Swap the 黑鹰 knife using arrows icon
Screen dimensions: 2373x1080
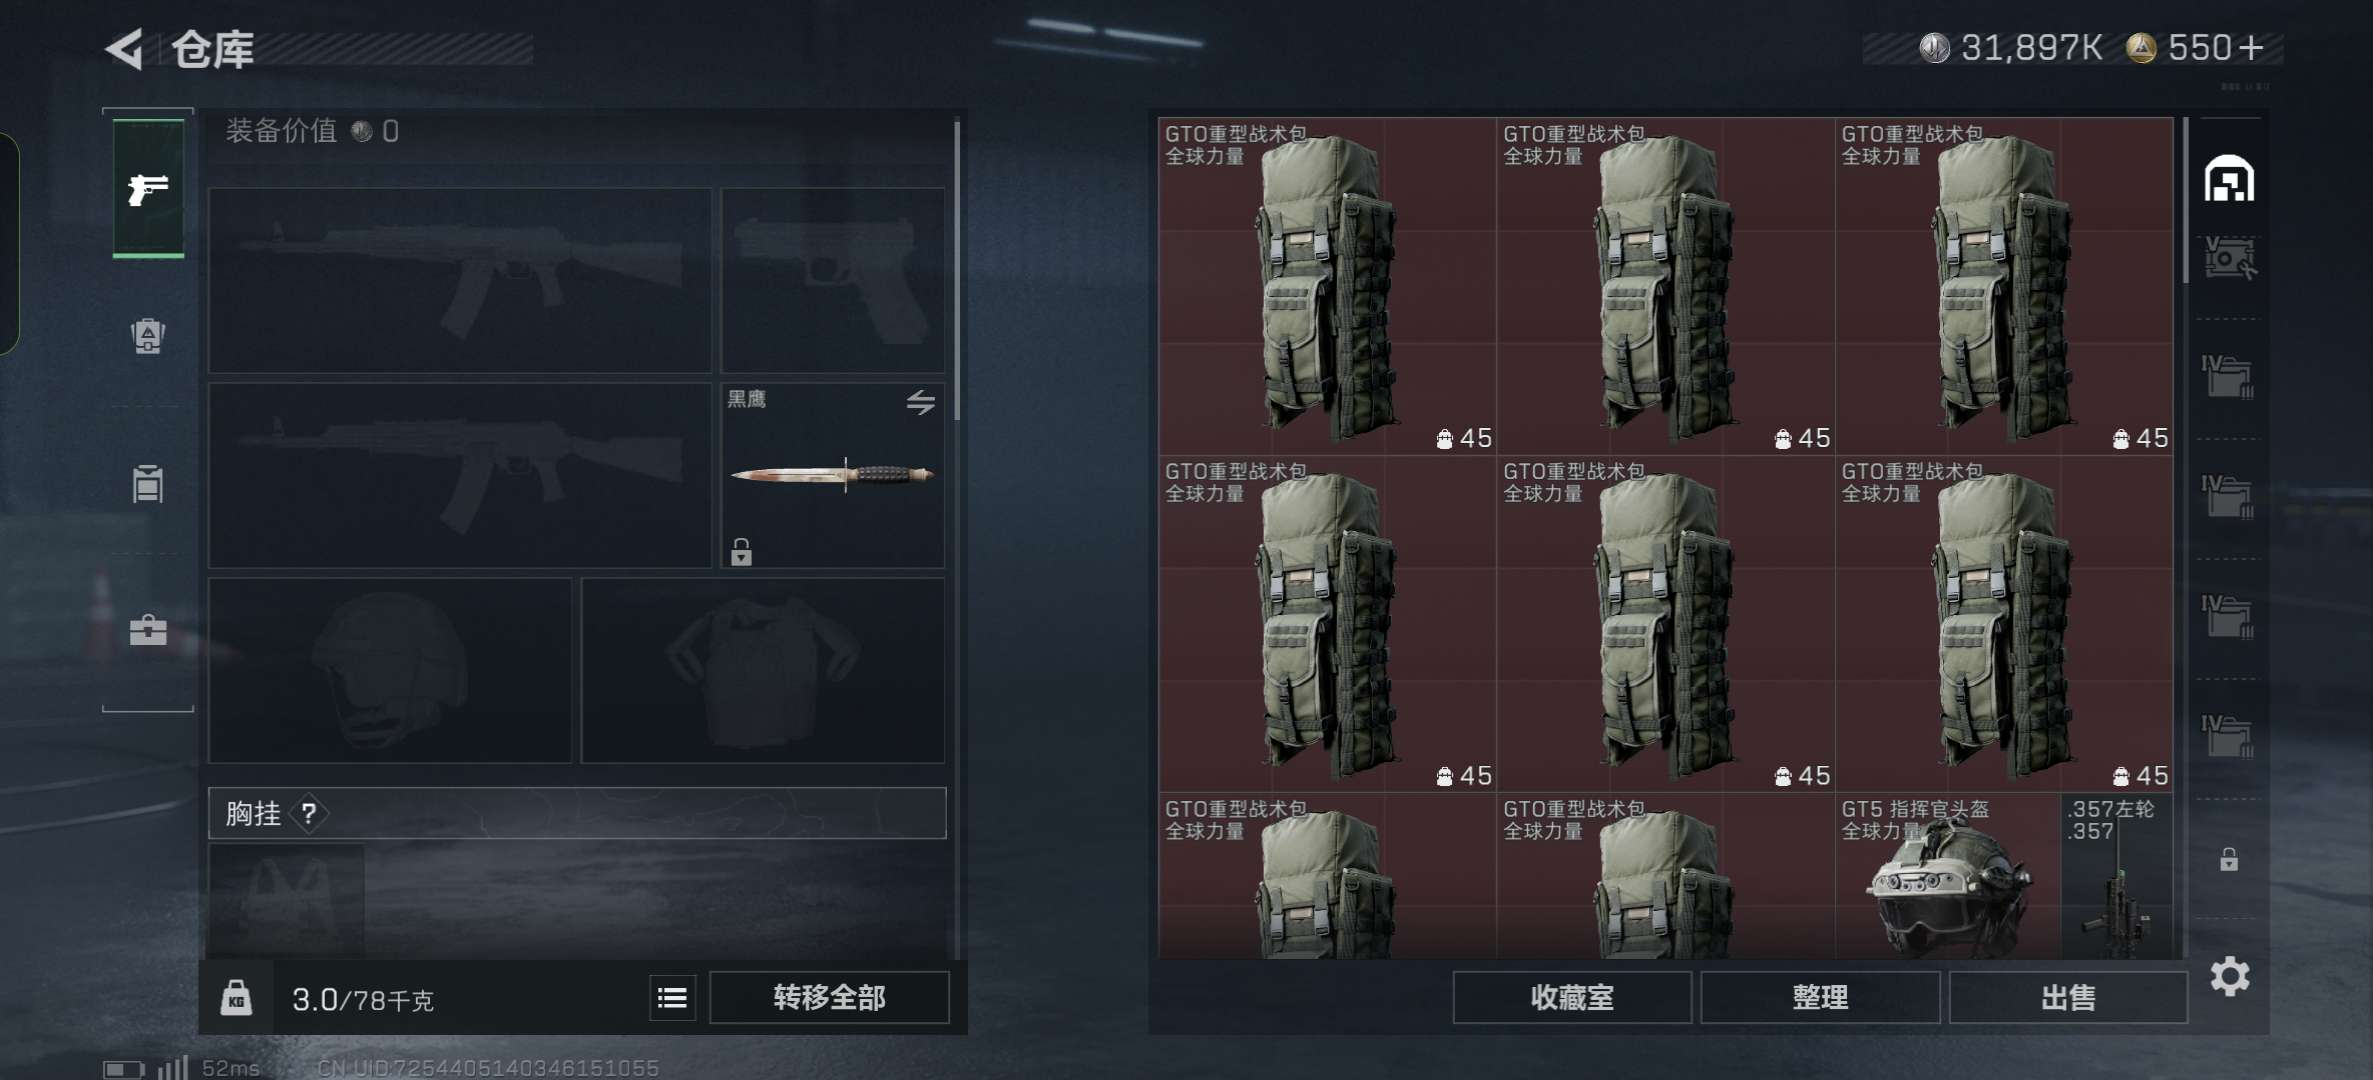(x=920, y=402)
